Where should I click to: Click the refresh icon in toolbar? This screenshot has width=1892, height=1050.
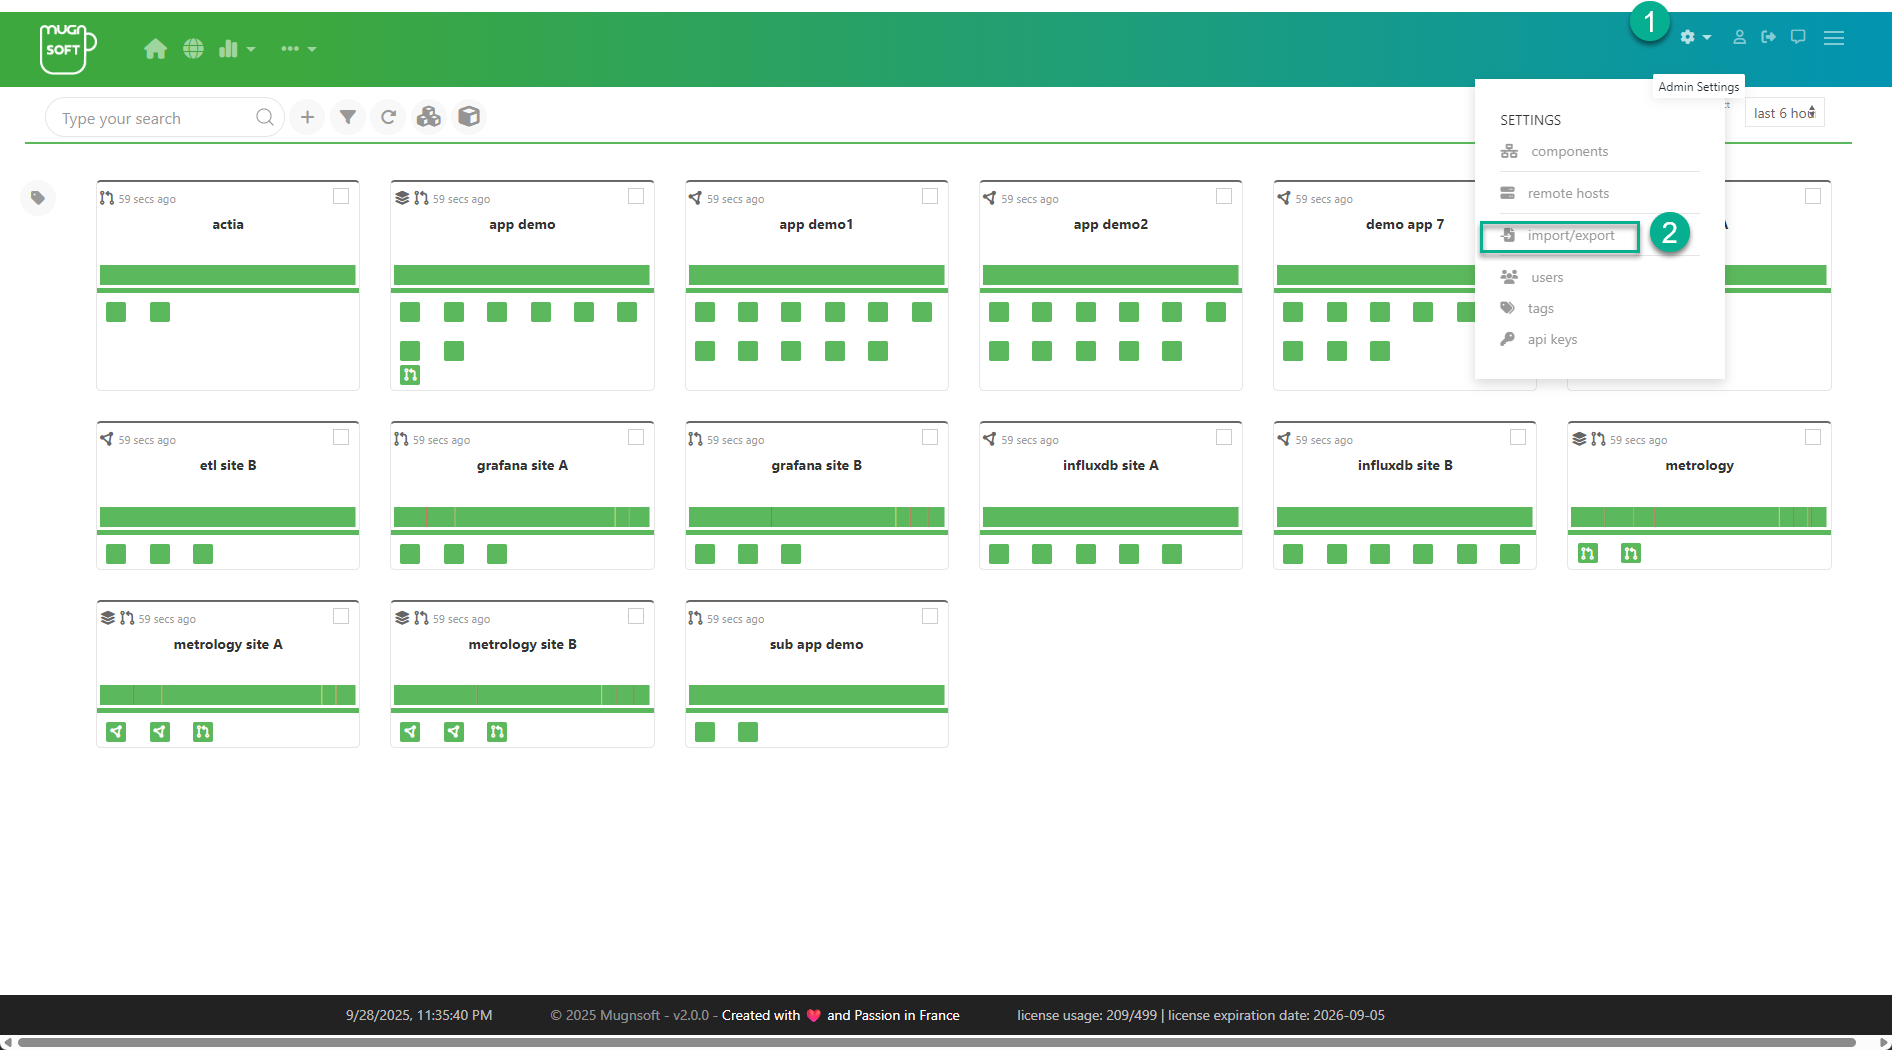[388, 118]
